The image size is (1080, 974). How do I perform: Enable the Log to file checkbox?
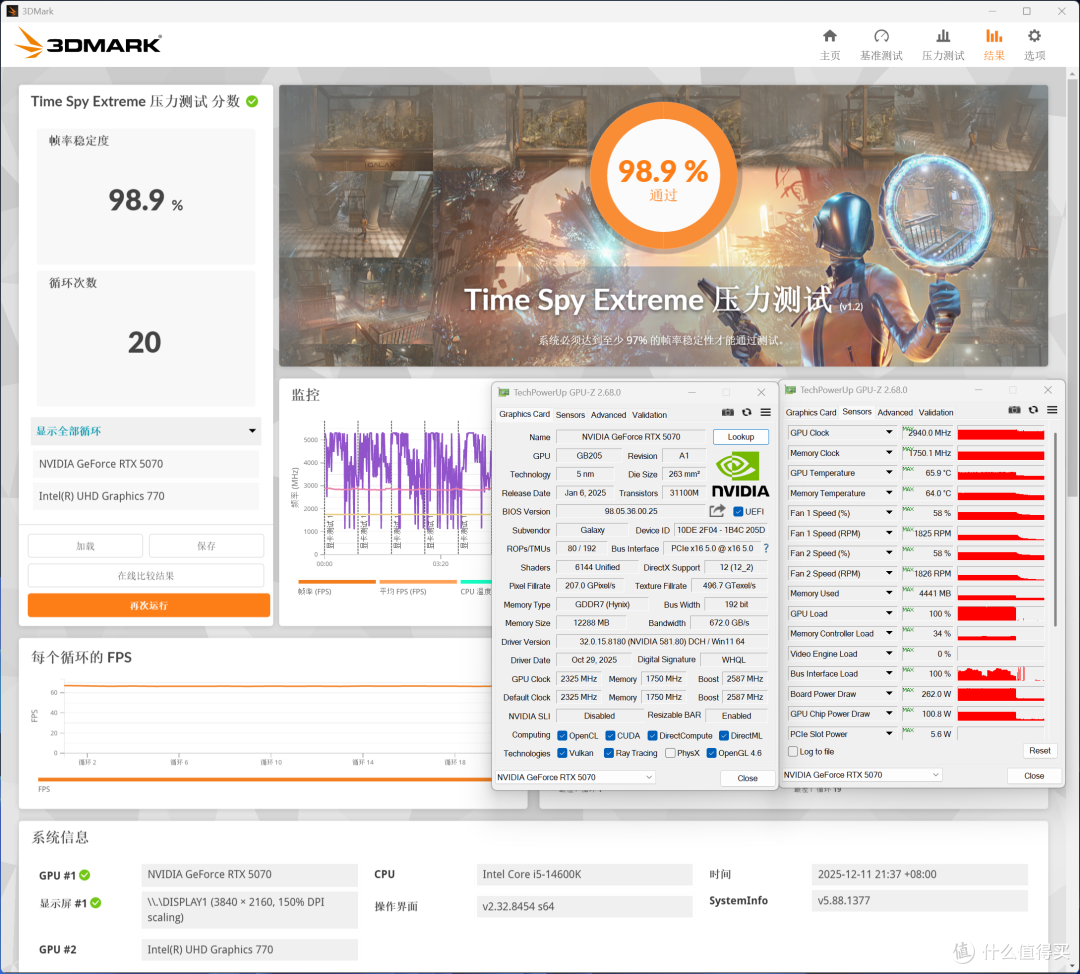tap(793, 752)
